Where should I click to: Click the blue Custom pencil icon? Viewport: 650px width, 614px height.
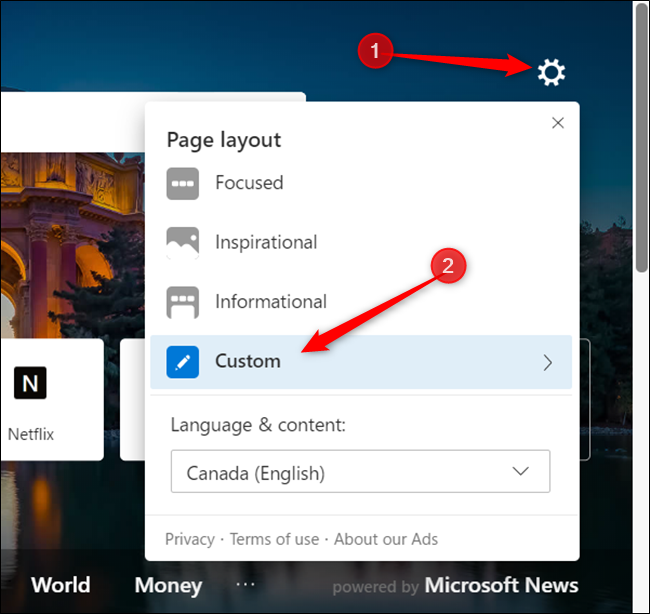pos(182,362)
